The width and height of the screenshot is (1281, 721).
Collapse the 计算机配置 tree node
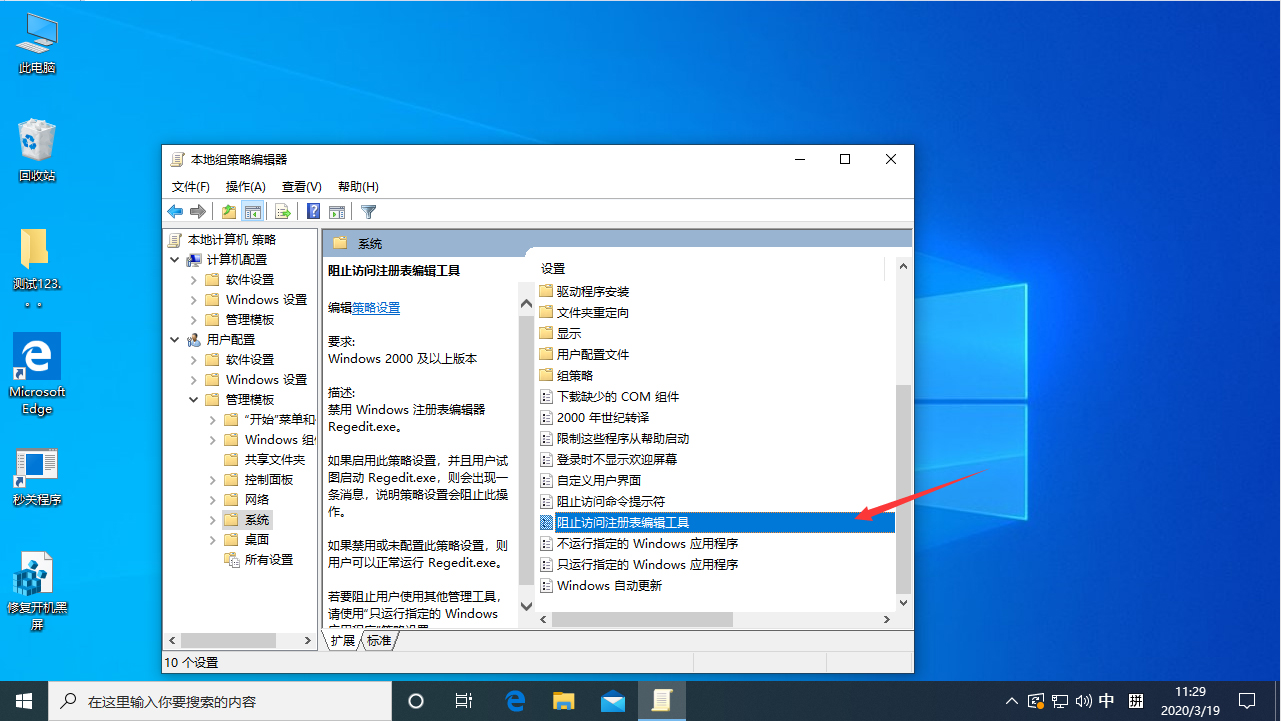click(174, 259)
